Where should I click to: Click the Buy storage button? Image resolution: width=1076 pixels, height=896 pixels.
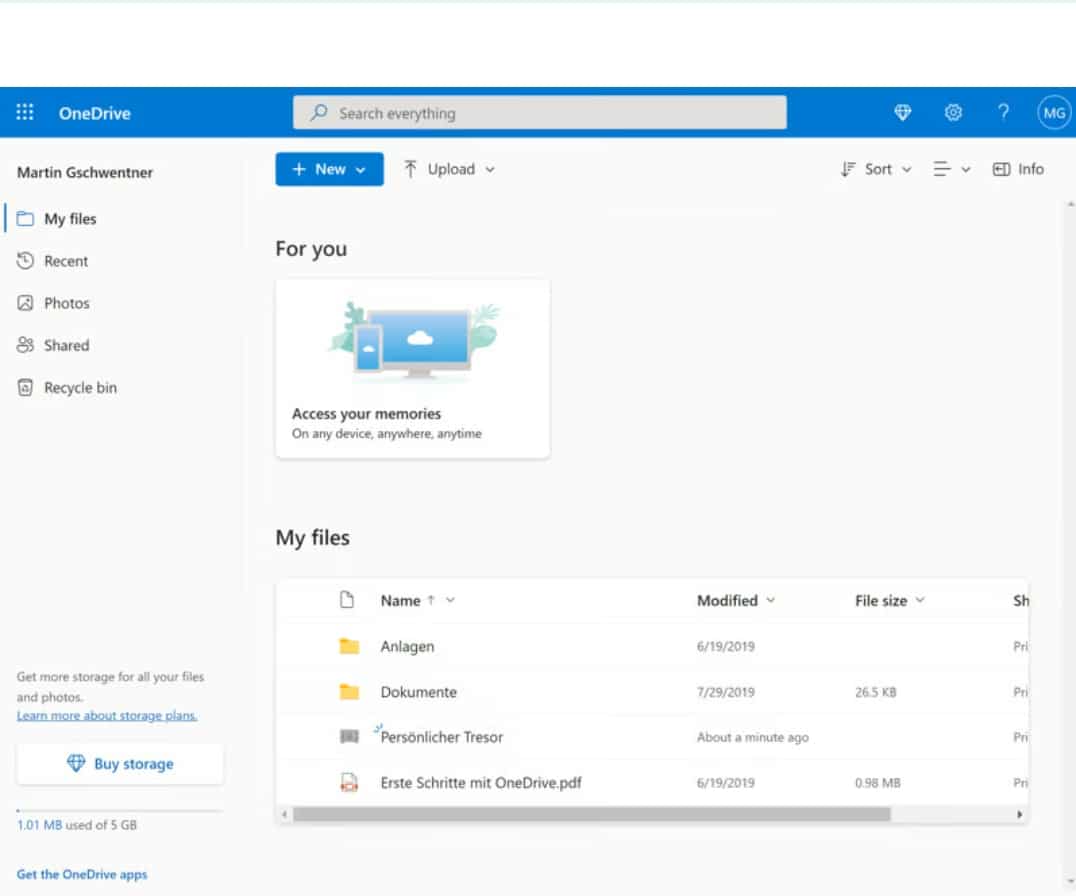click(120, 764)
